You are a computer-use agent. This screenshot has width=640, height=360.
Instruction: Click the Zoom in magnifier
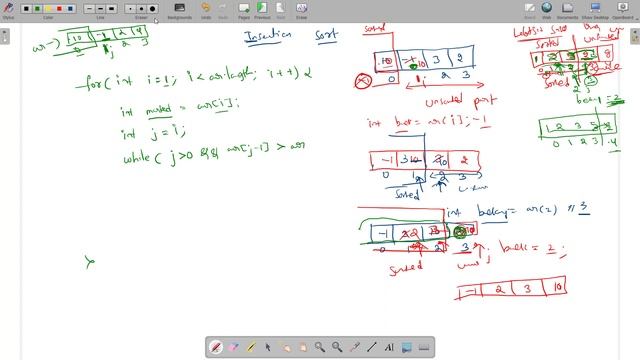pyautogui.click(x=320, y=347)
